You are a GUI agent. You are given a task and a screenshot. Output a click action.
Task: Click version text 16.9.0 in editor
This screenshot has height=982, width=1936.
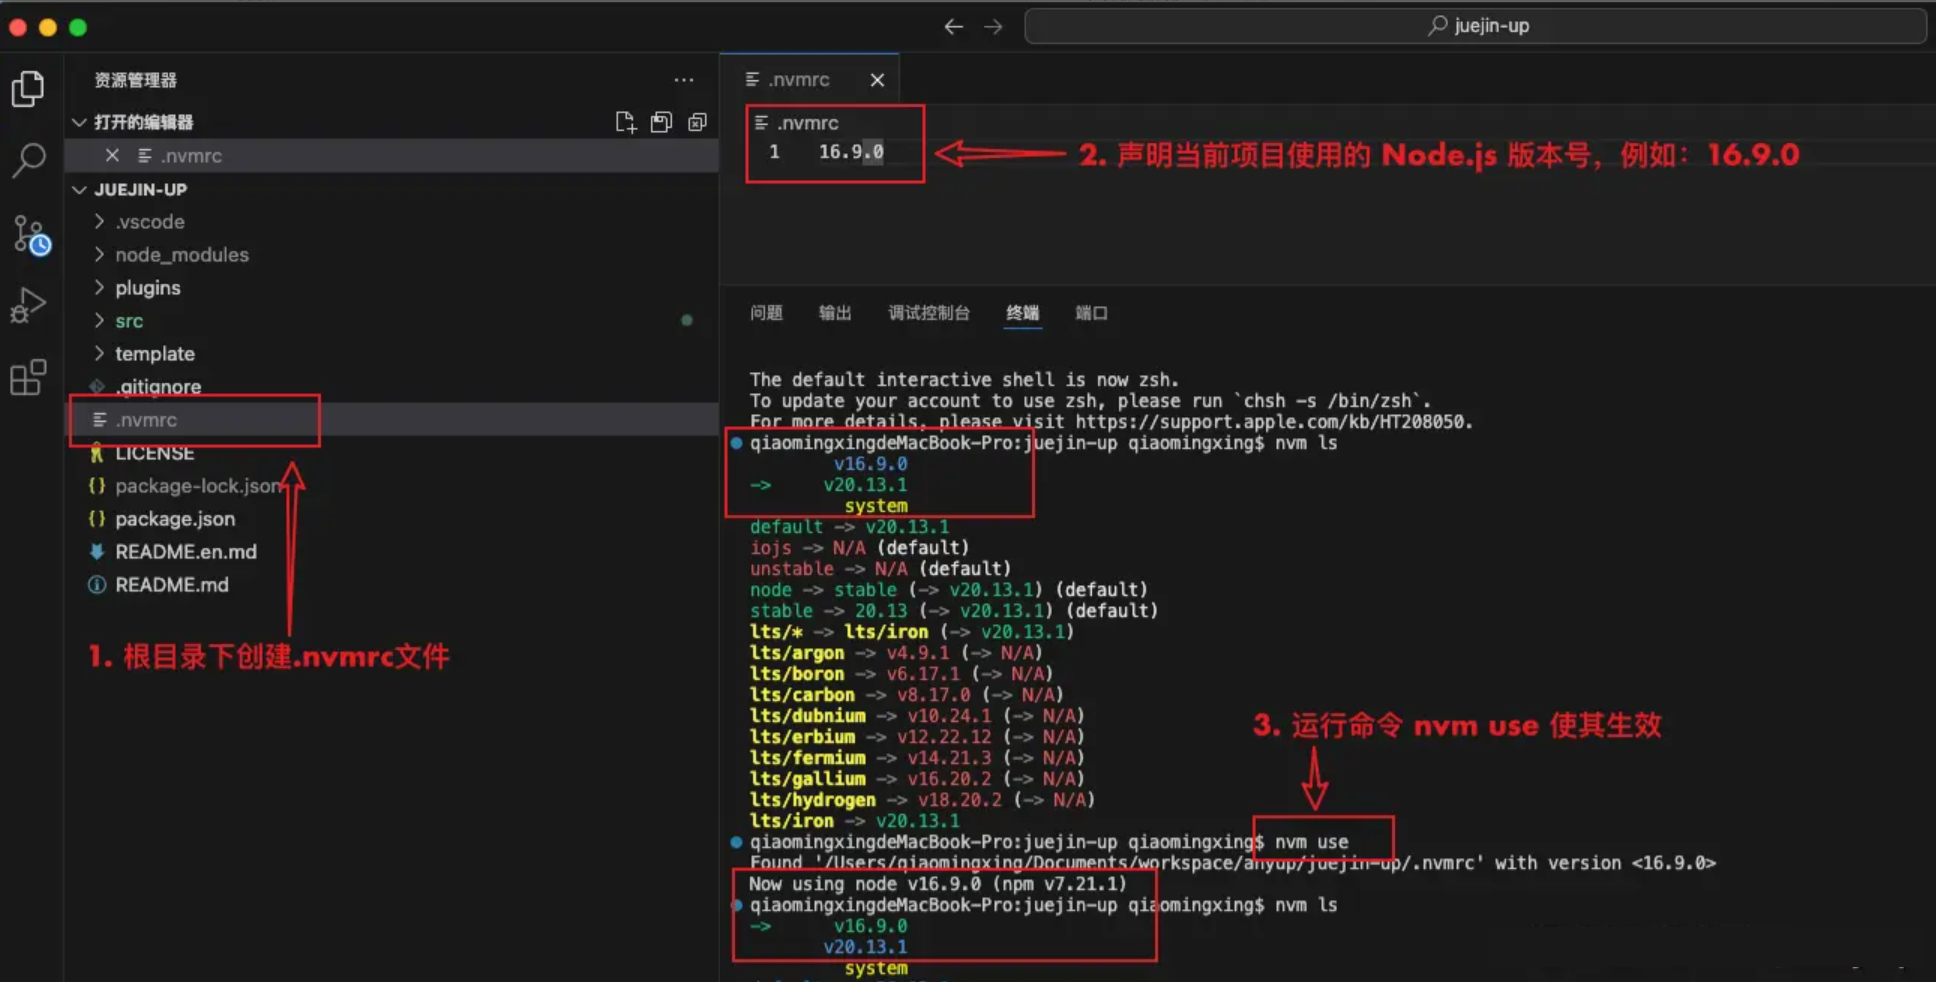pos(851,152)
